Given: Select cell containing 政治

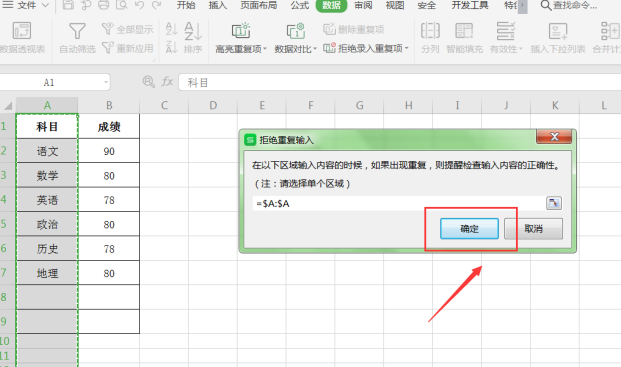Looking at the screenshot, I should click(47, 224).
